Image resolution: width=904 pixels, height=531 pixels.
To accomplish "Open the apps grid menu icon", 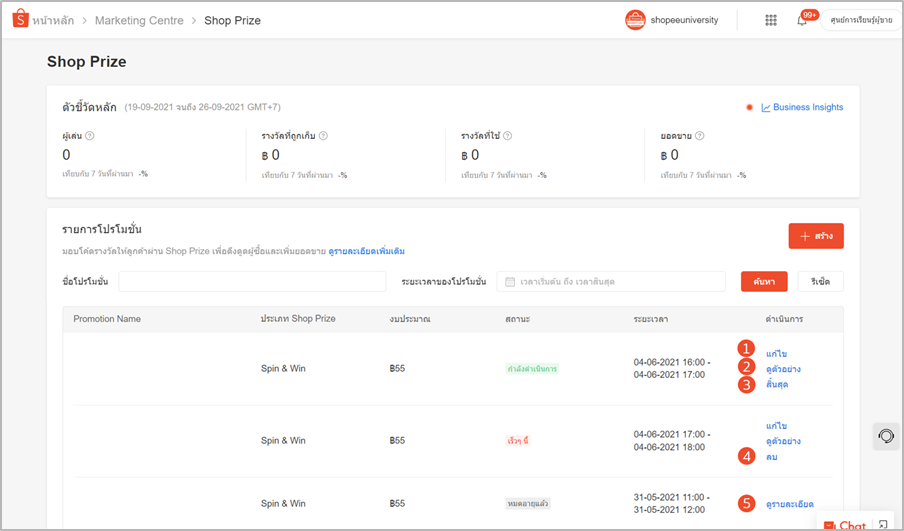I will click(x=771, y=20).
